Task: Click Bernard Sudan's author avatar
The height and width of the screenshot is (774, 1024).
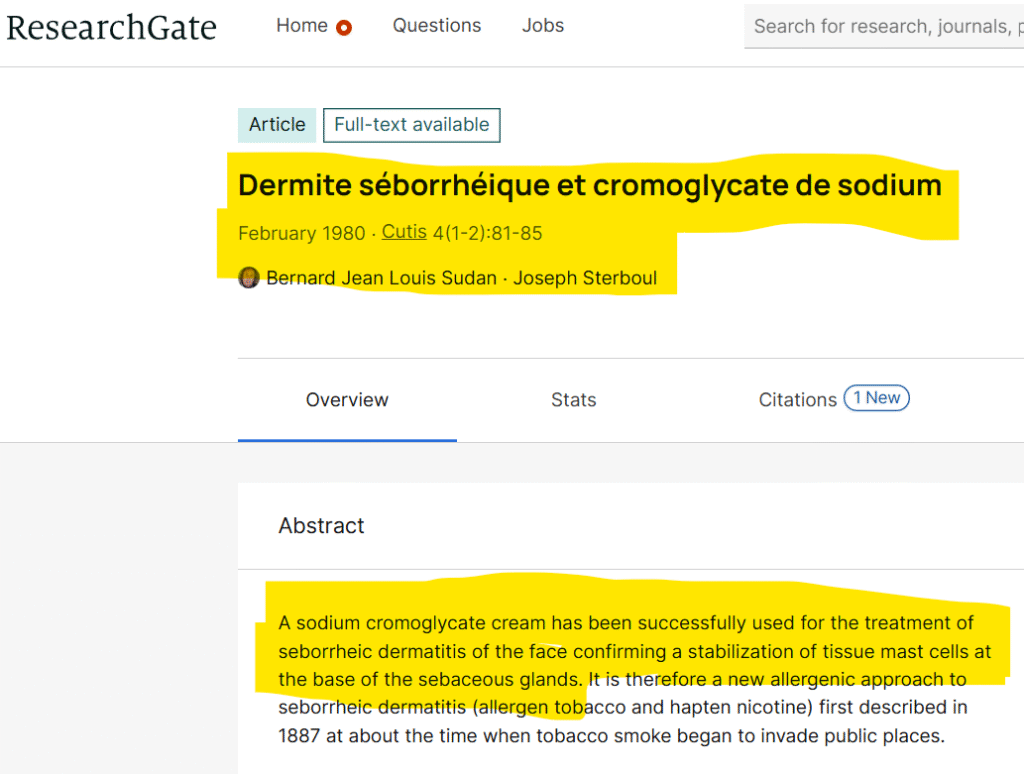Action: pos(249,278)
